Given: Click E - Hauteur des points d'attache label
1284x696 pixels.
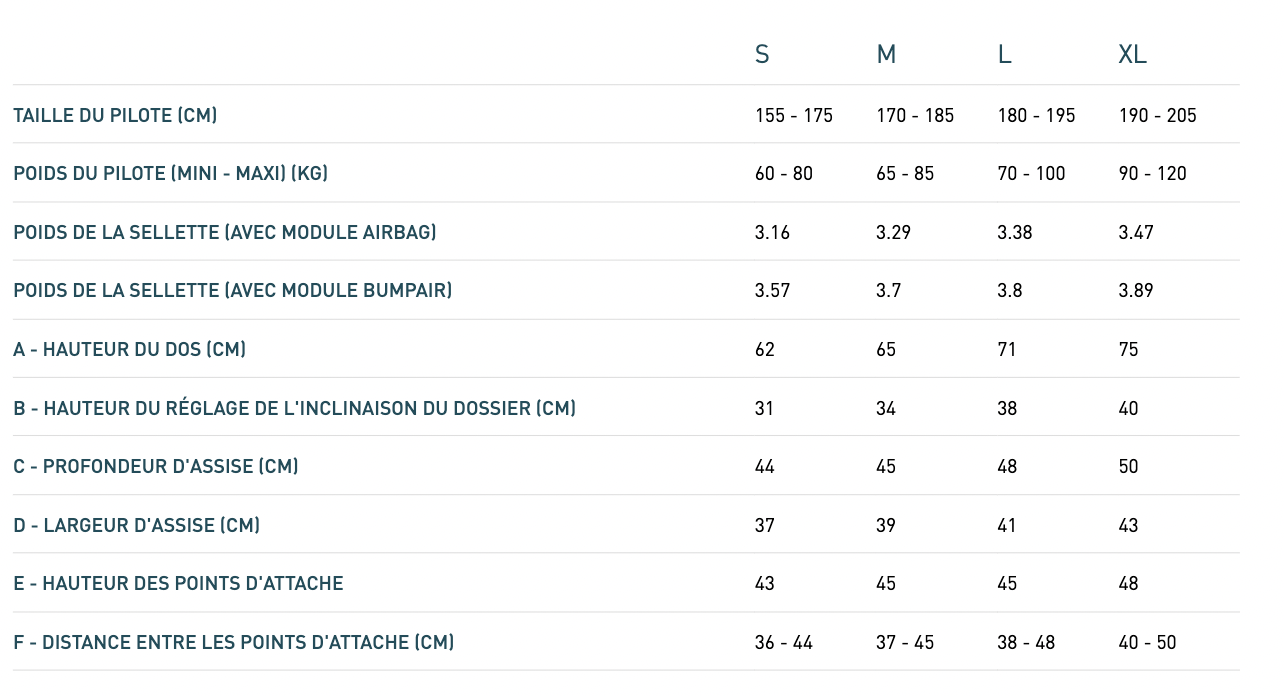Looking at the screenshot, I should 178,584.
